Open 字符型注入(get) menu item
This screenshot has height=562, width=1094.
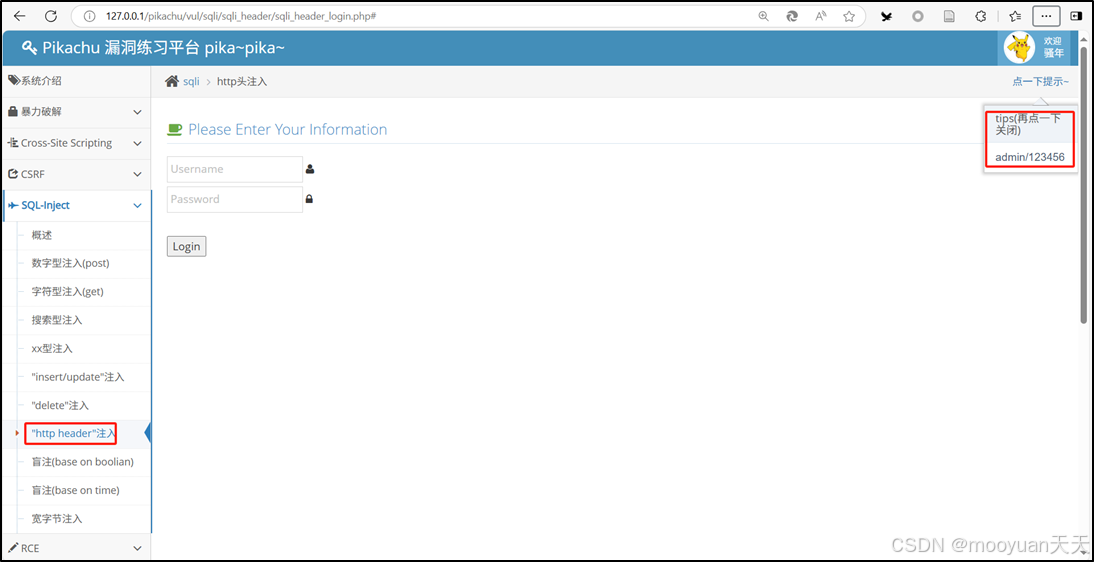tap(68, 292)
